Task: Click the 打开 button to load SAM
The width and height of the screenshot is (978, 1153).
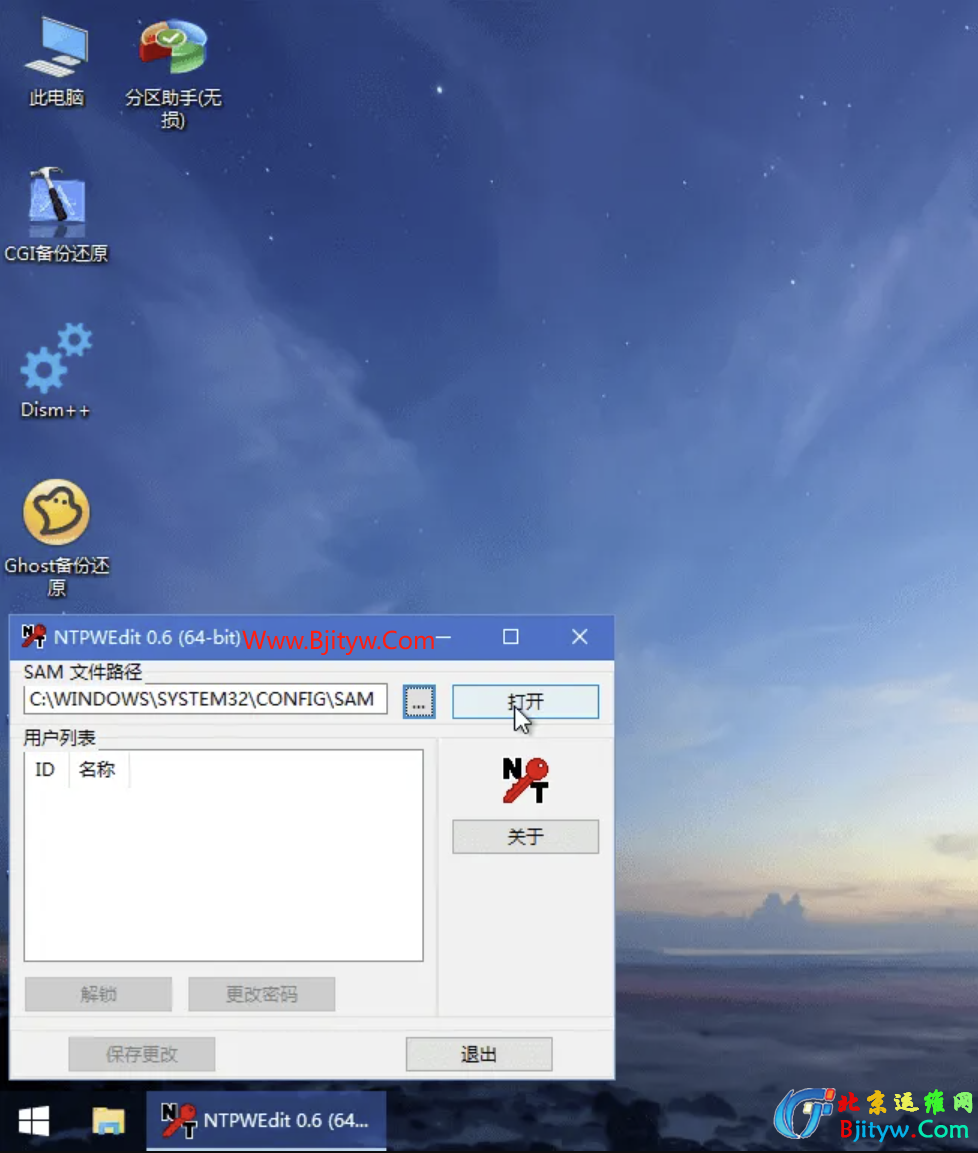Action: click(x=525, y=701)
